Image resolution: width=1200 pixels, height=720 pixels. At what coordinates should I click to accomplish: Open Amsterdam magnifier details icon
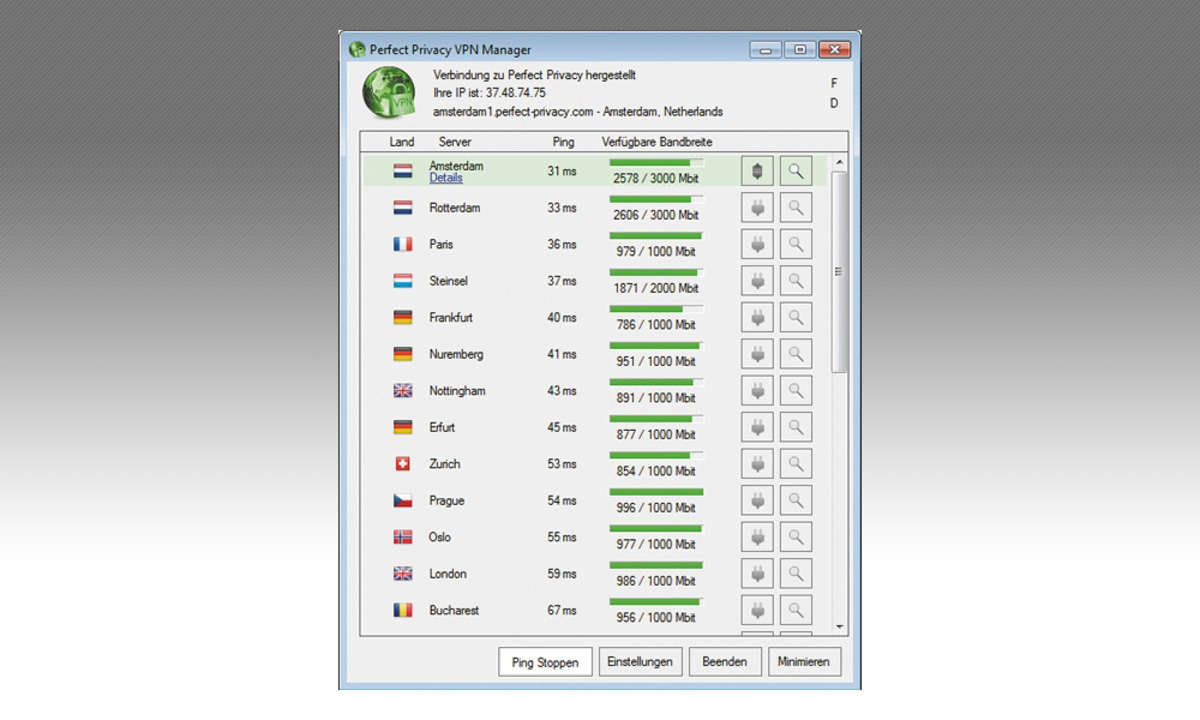(796, 171)
